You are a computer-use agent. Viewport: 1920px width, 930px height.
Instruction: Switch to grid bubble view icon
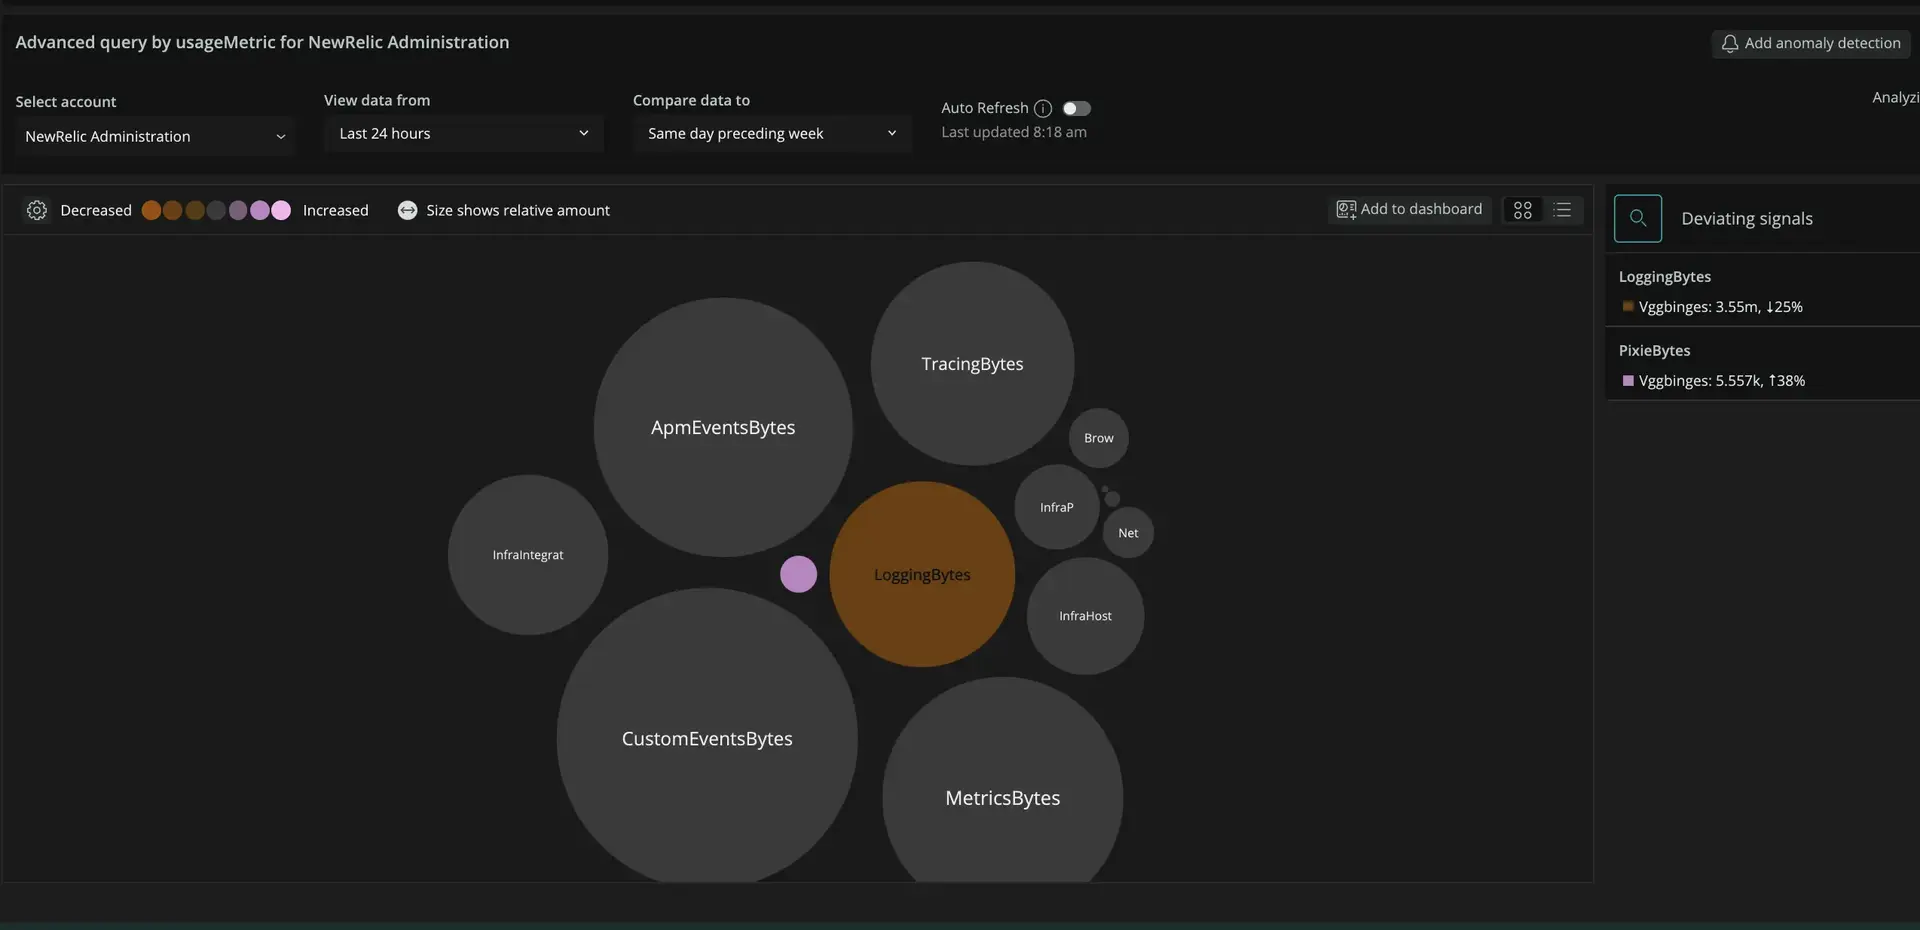(1522, 210)
